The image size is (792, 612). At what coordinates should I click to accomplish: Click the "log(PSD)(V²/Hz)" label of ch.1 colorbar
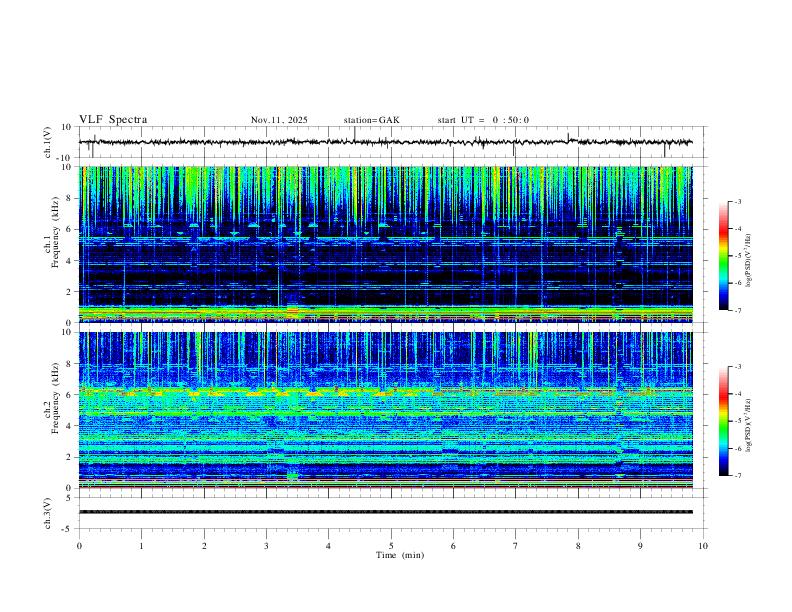749,260
